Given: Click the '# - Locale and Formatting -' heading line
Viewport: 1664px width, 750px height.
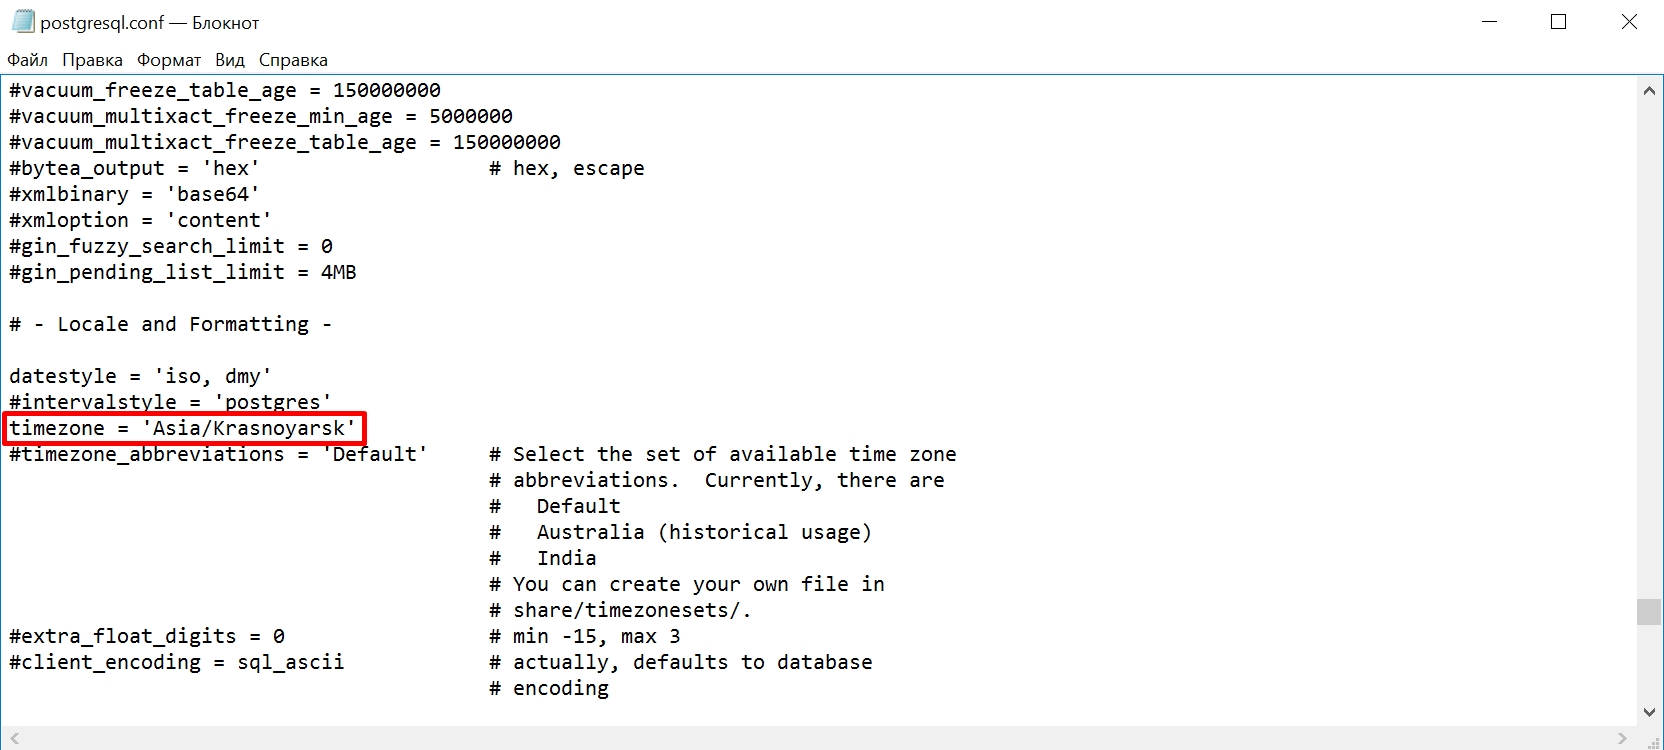Looking at the screenshot, I should [170, 324].
